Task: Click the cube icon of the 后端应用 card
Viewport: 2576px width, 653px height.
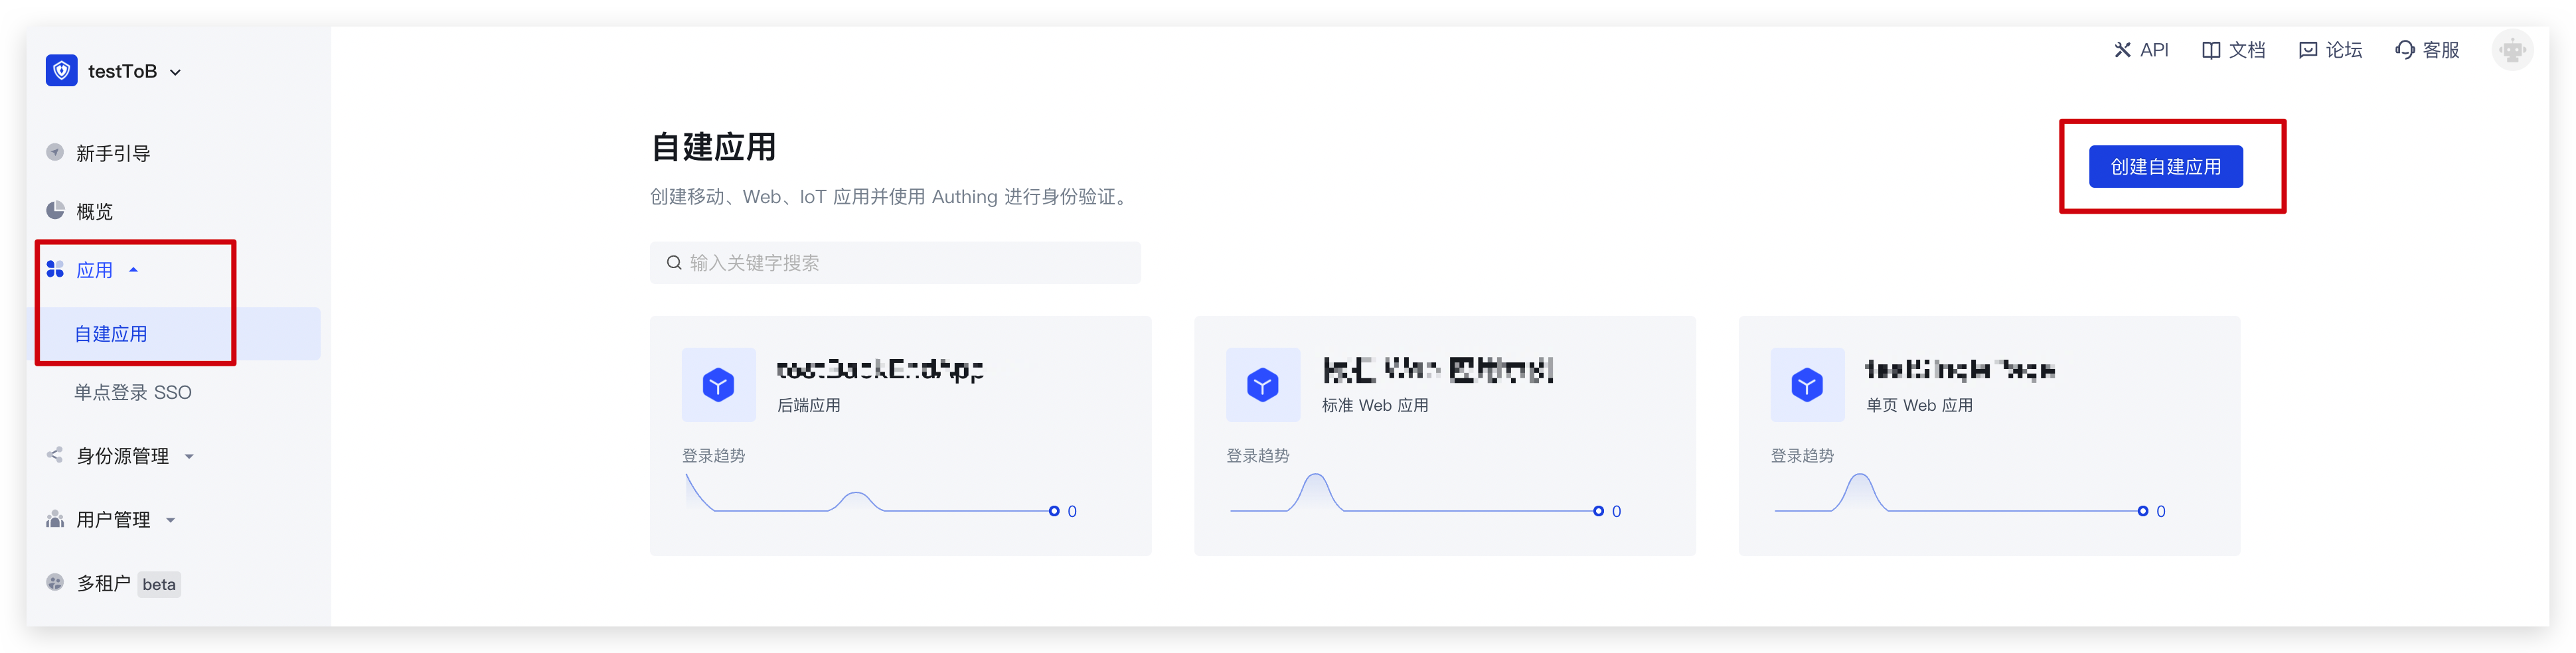Action: coord(718,385)
